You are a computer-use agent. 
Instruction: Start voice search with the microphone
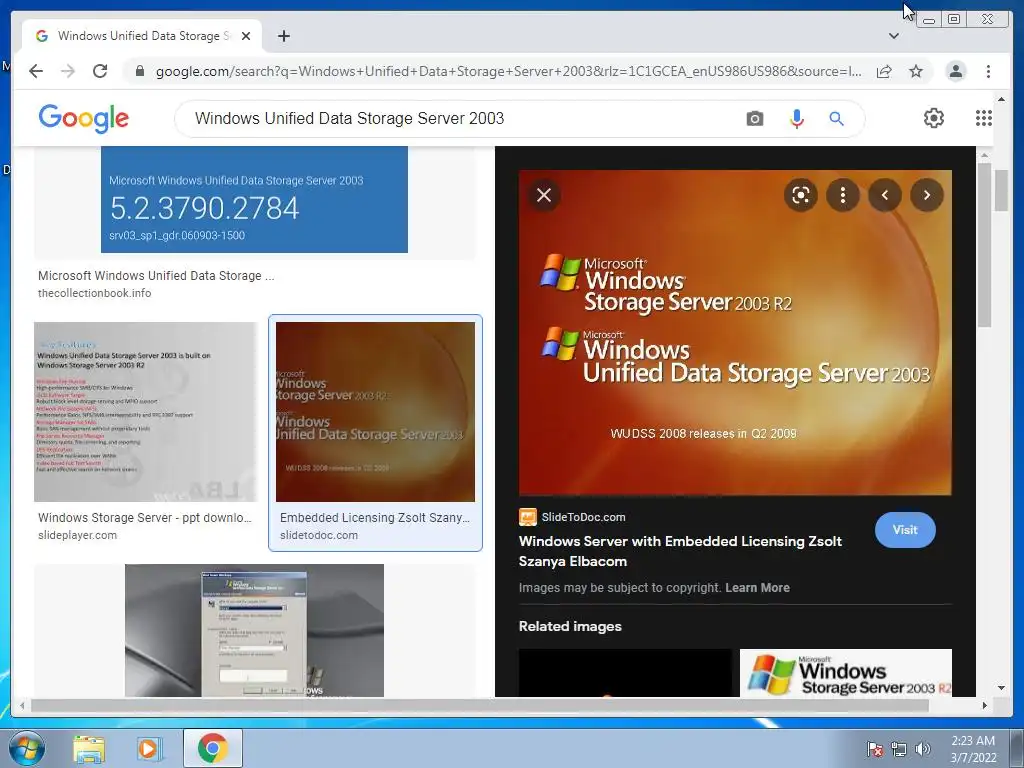coord(796,118)
